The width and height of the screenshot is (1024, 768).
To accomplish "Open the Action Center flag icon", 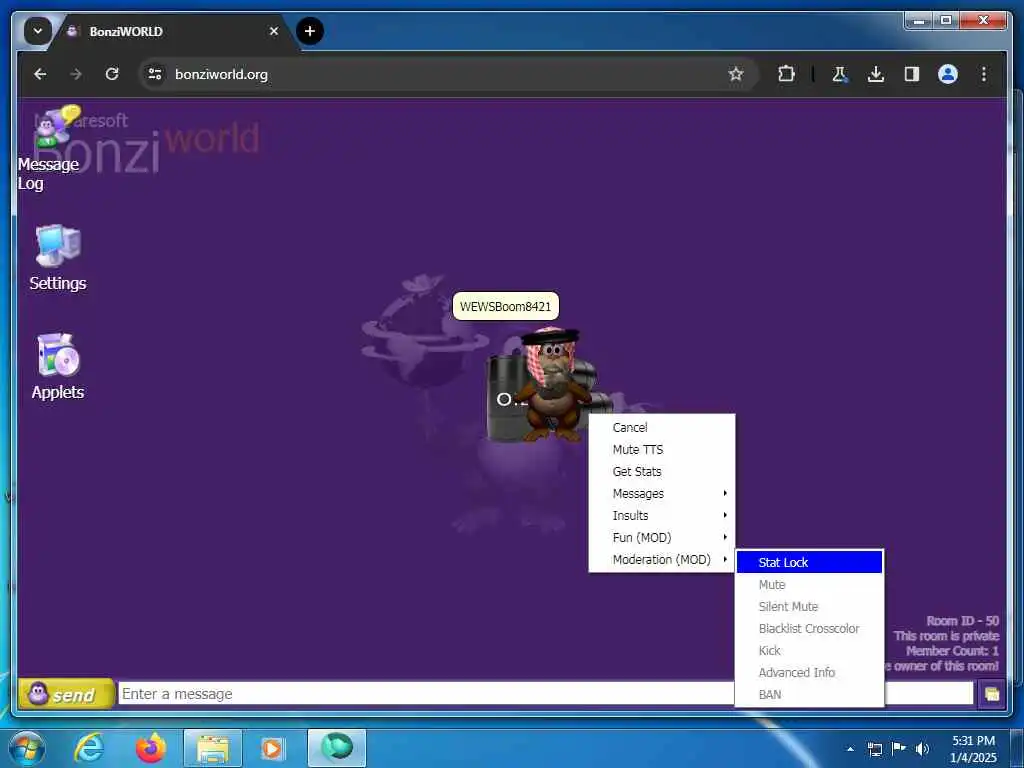I will pyautogui.click(x=899, y=748).
